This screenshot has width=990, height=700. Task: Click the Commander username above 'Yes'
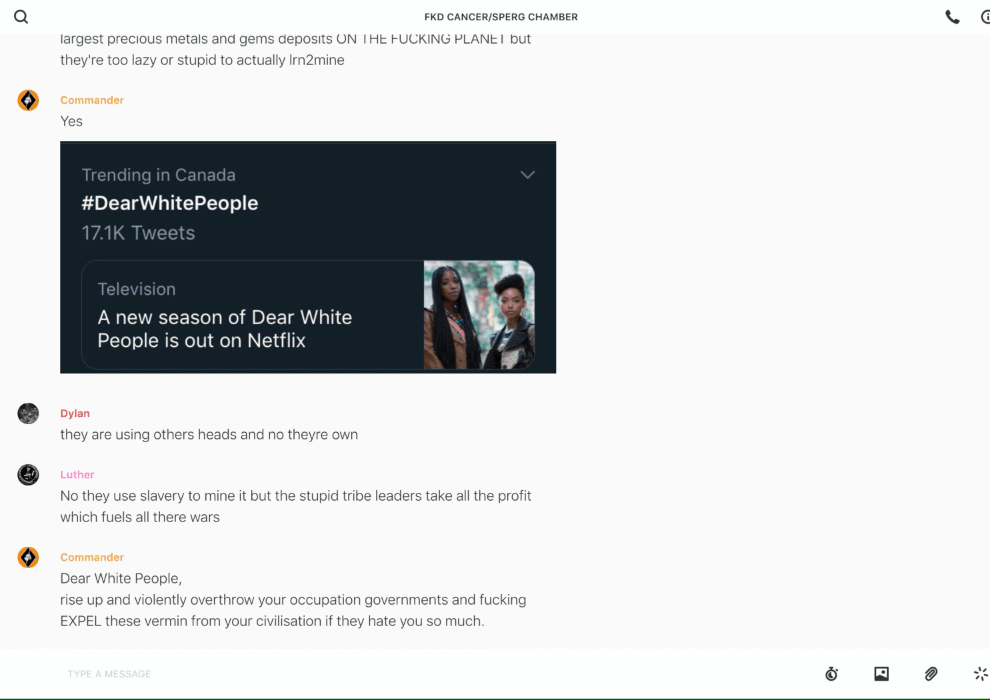pyautogui.click(x=92, y=100)
